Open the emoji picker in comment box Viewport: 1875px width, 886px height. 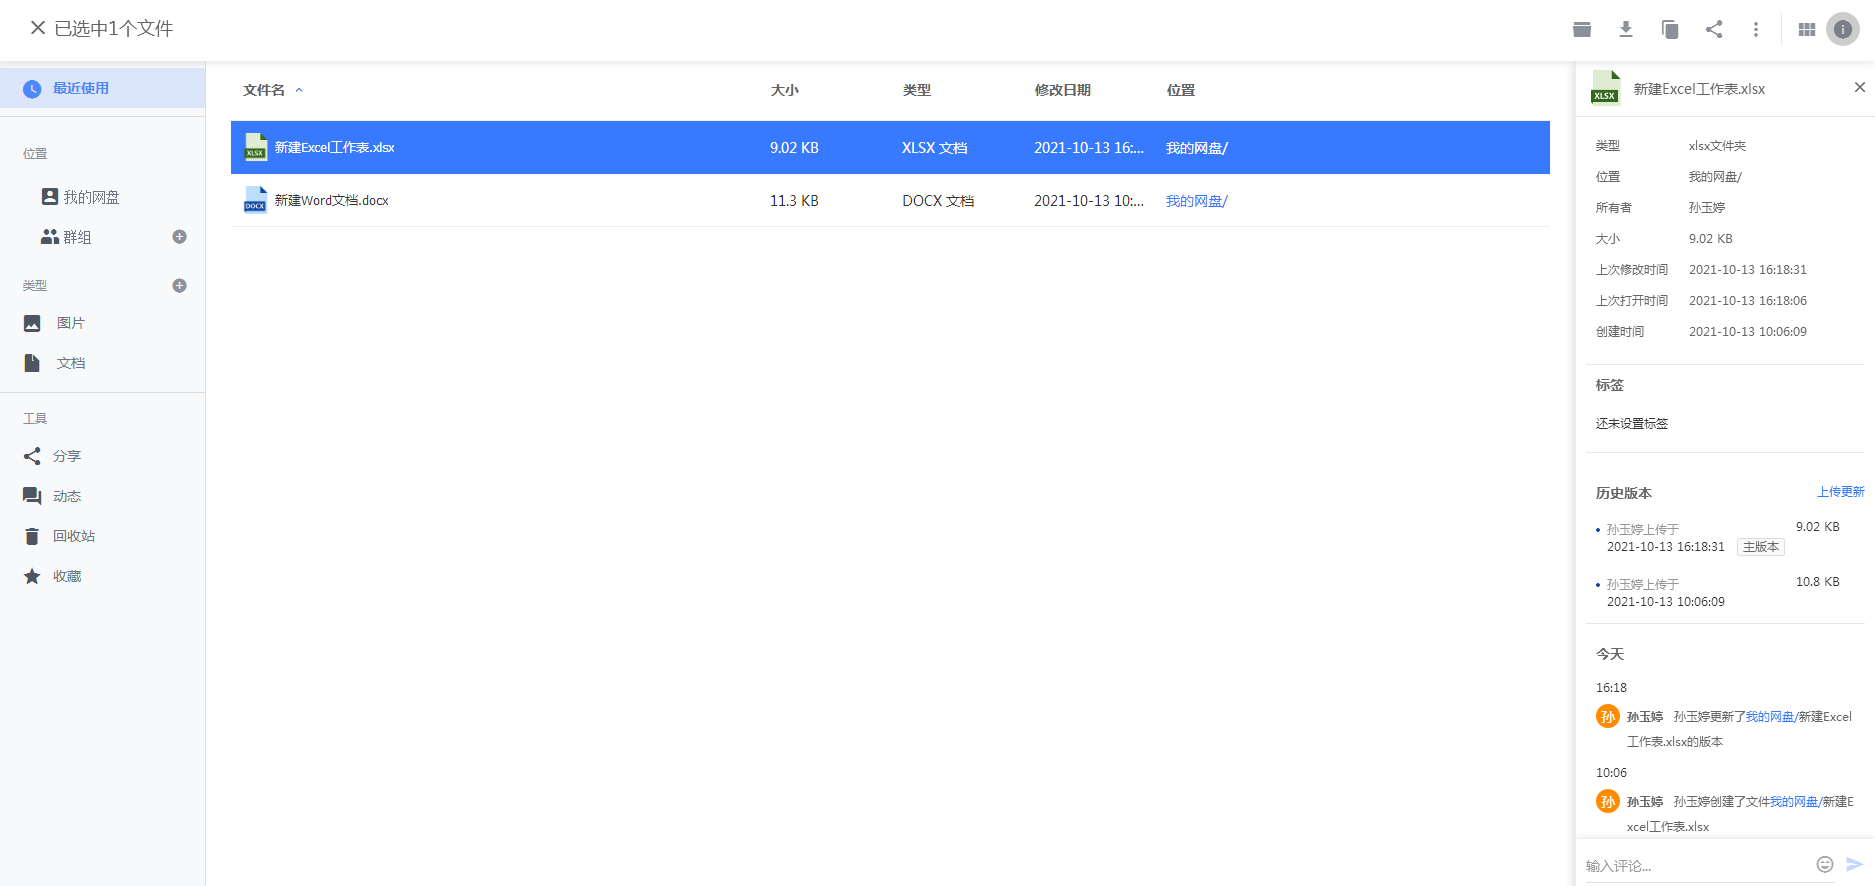click(x=1825, y=864)
